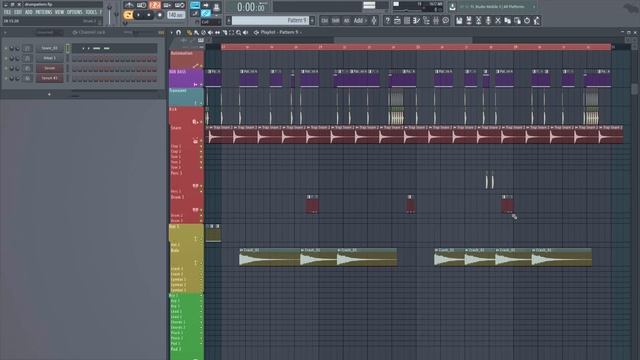Viewport: 640px width, 360px height.
Task: Open the EDIT menu
Action: pos(18,12)
